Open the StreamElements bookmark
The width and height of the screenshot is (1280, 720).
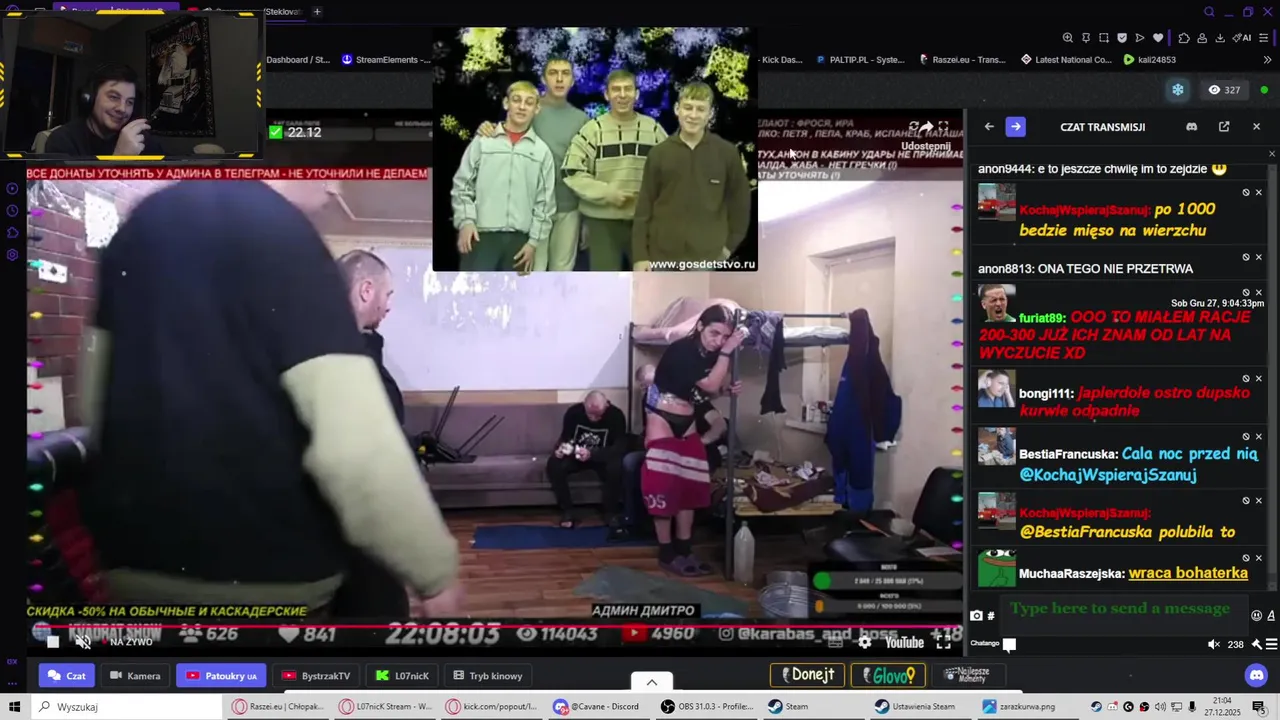(386, 60)
